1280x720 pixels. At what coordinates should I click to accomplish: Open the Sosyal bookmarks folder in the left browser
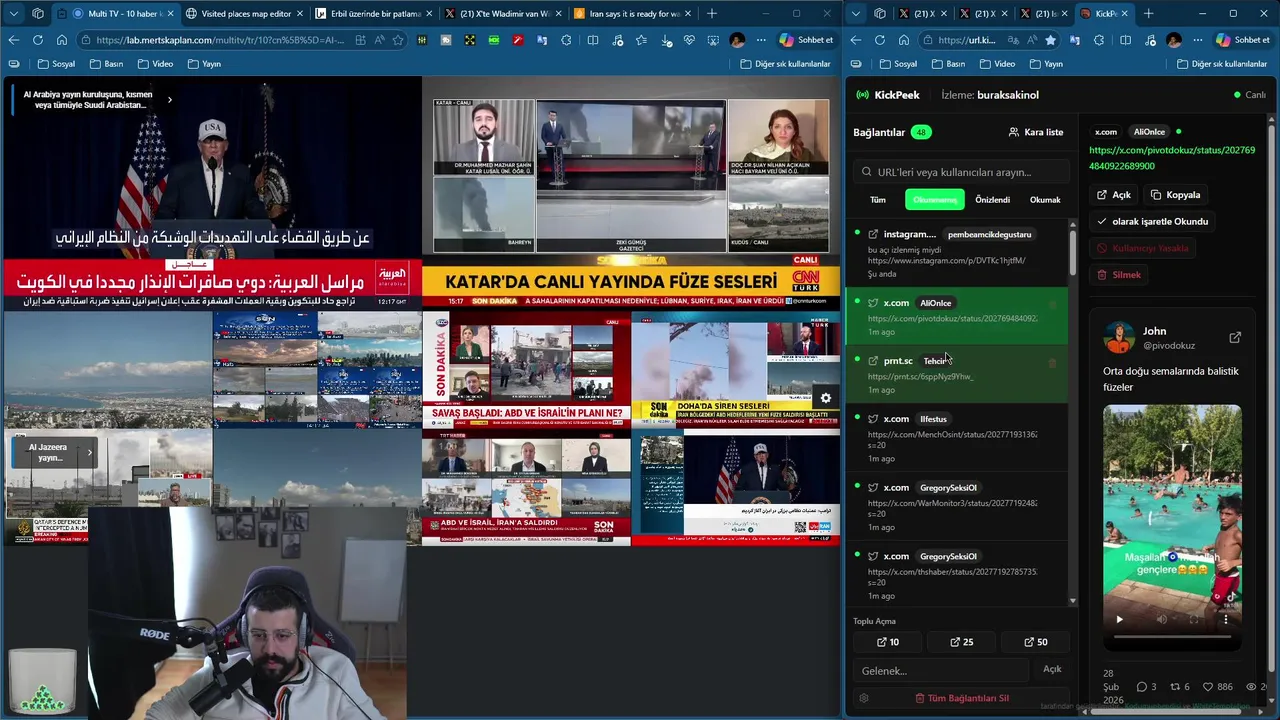57,64
